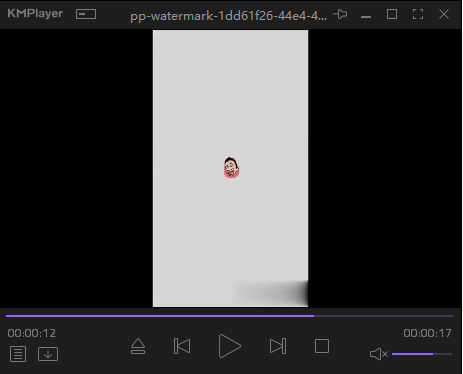Unmute audio via the speaker icon
The width and height of the screenshot is (463, 374).
(x=379, y=354)
